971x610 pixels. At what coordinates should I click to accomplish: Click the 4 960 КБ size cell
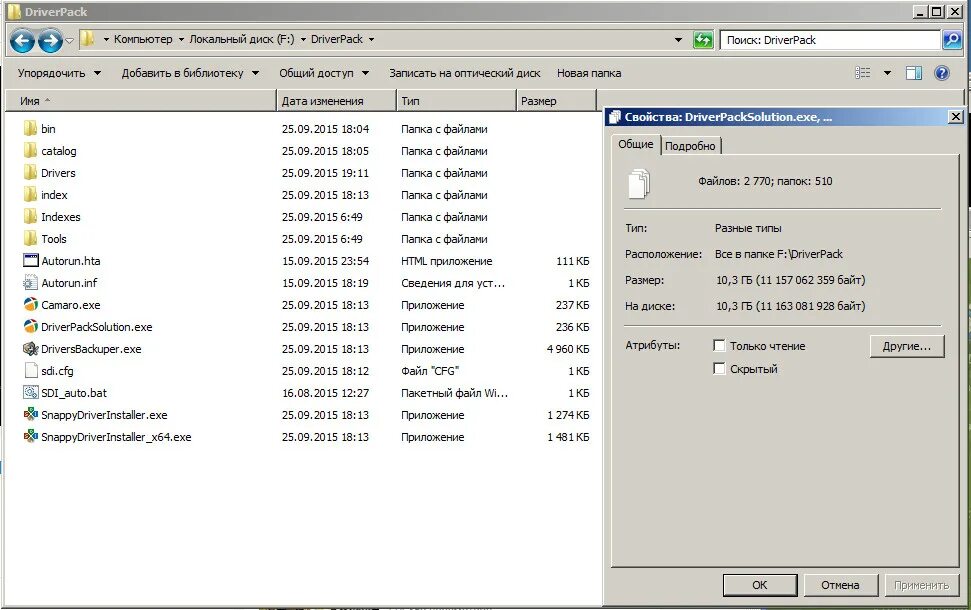pyautogui.click(x=568, y=349)
